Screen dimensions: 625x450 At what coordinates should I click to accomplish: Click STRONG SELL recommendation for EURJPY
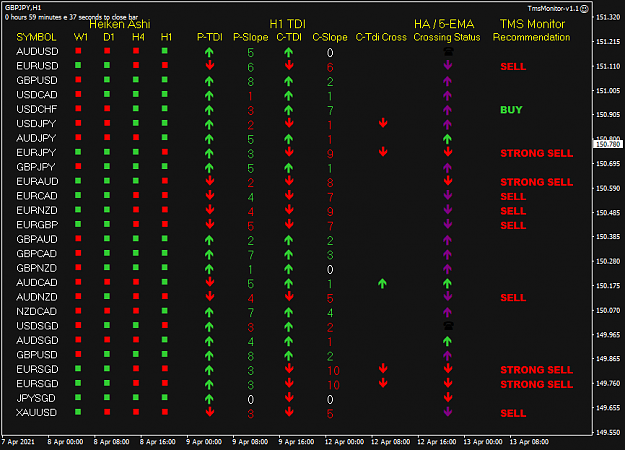pyautogui.click(x=537, y=153)
